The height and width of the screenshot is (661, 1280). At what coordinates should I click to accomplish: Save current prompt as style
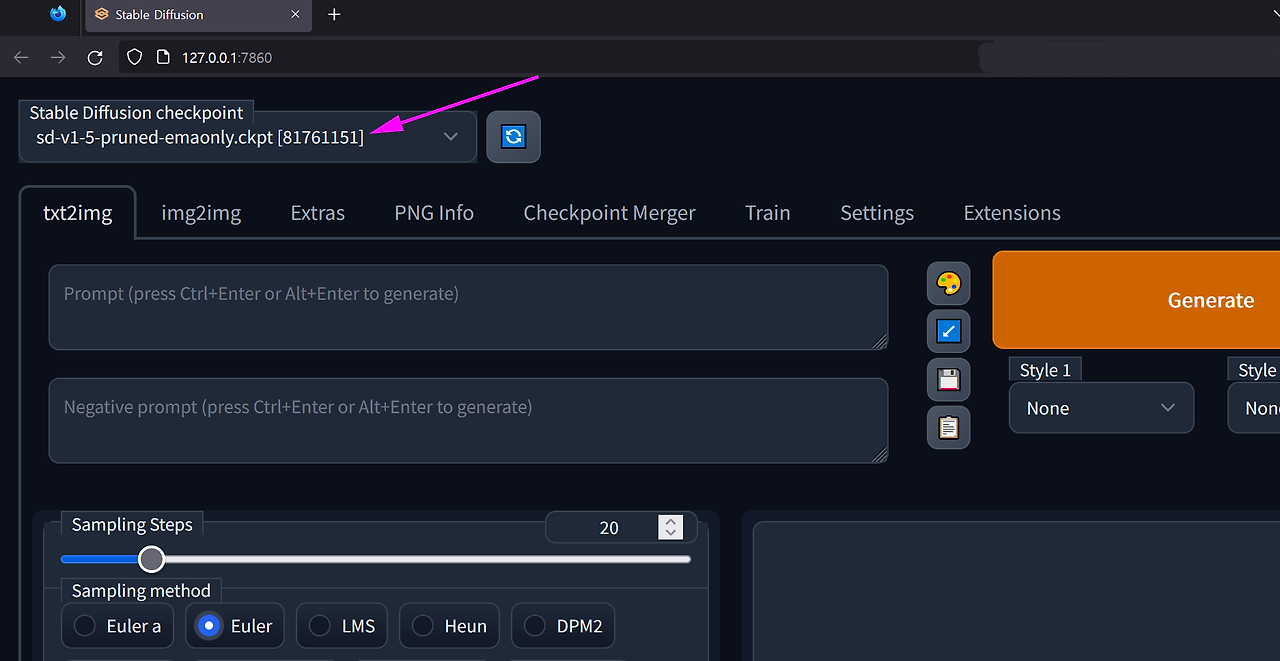point(948,379)
